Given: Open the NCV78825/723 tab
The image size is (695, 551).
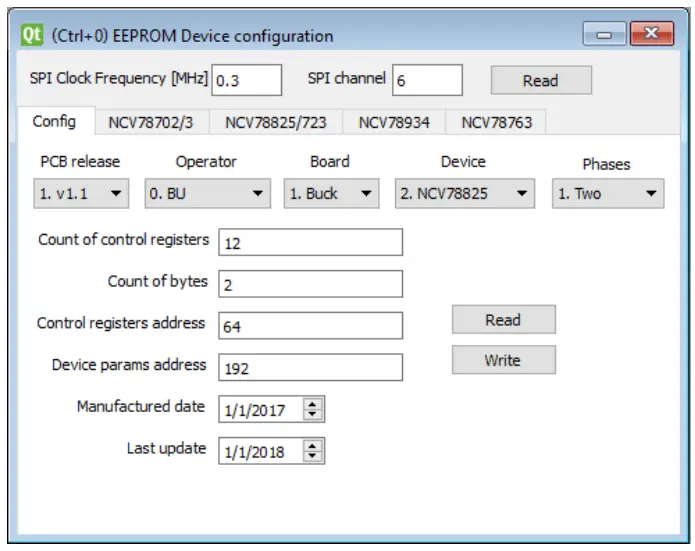Looking at the screenshot, I should (x=276, y=122).
